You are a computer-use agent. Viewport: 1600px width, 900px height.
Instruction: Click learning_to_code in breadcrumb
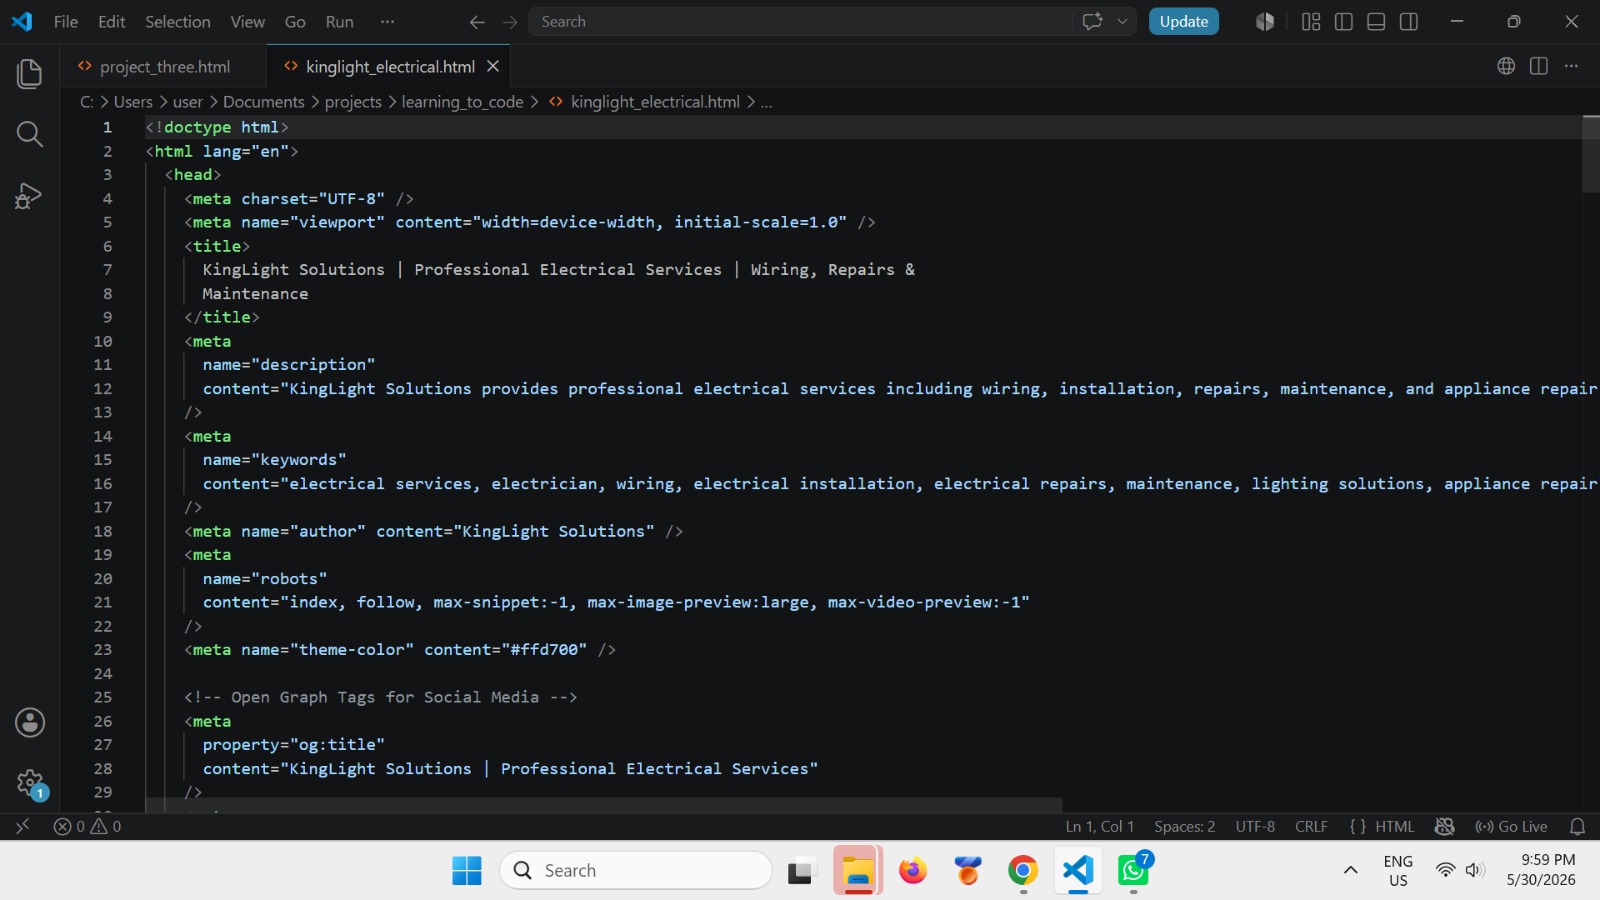pos(462,102)
